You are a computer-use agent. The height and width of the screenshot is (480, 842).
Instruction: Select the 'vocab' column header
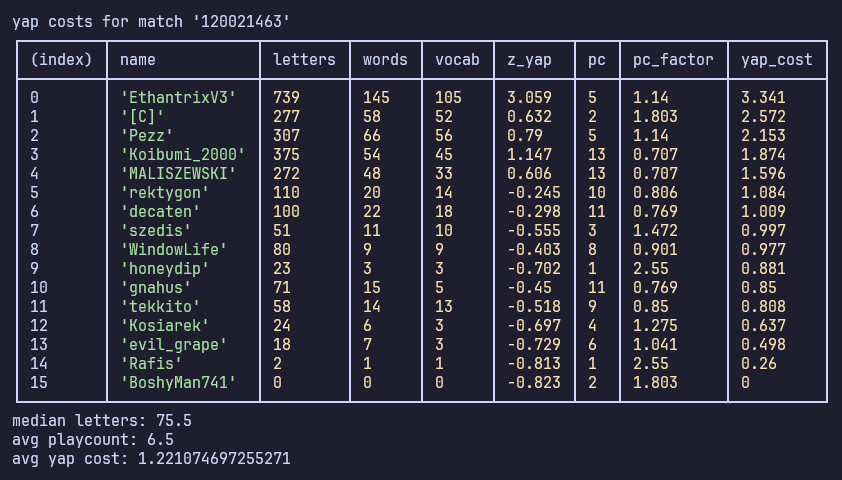point(457,60)
